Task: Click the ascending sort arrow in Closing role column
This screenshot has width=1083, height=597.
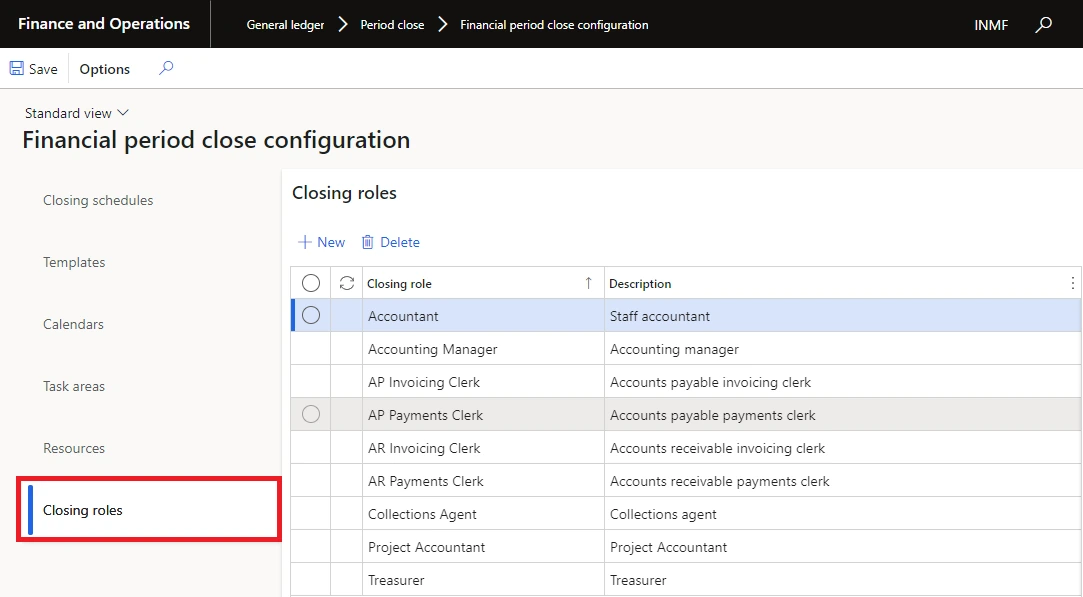Action: [x=588, y=283]
